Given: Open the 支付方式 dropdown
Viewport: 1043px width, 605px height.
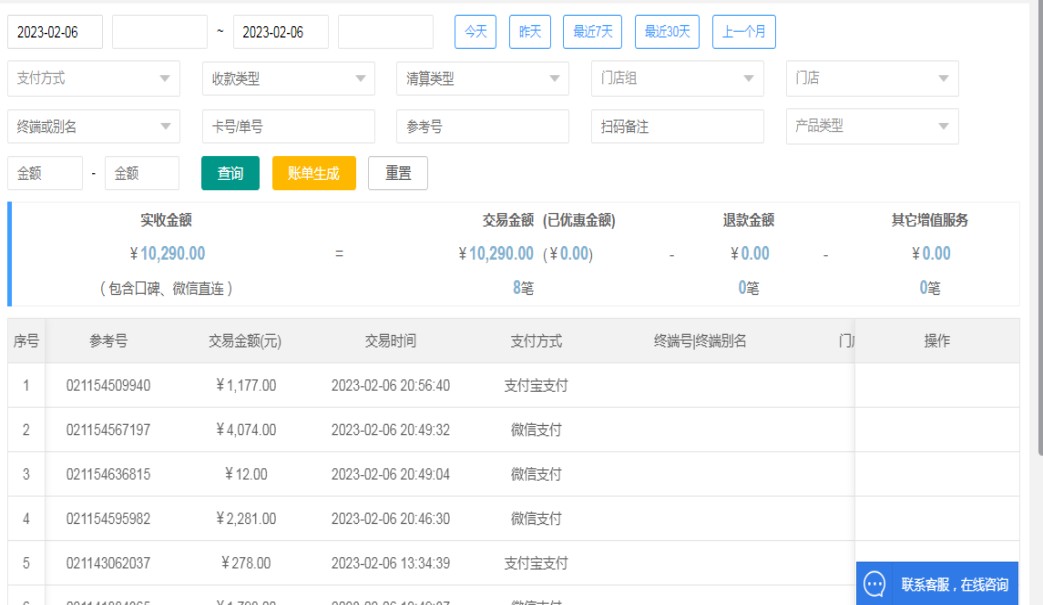Looking at the screenshot, I should coord(93,78).
